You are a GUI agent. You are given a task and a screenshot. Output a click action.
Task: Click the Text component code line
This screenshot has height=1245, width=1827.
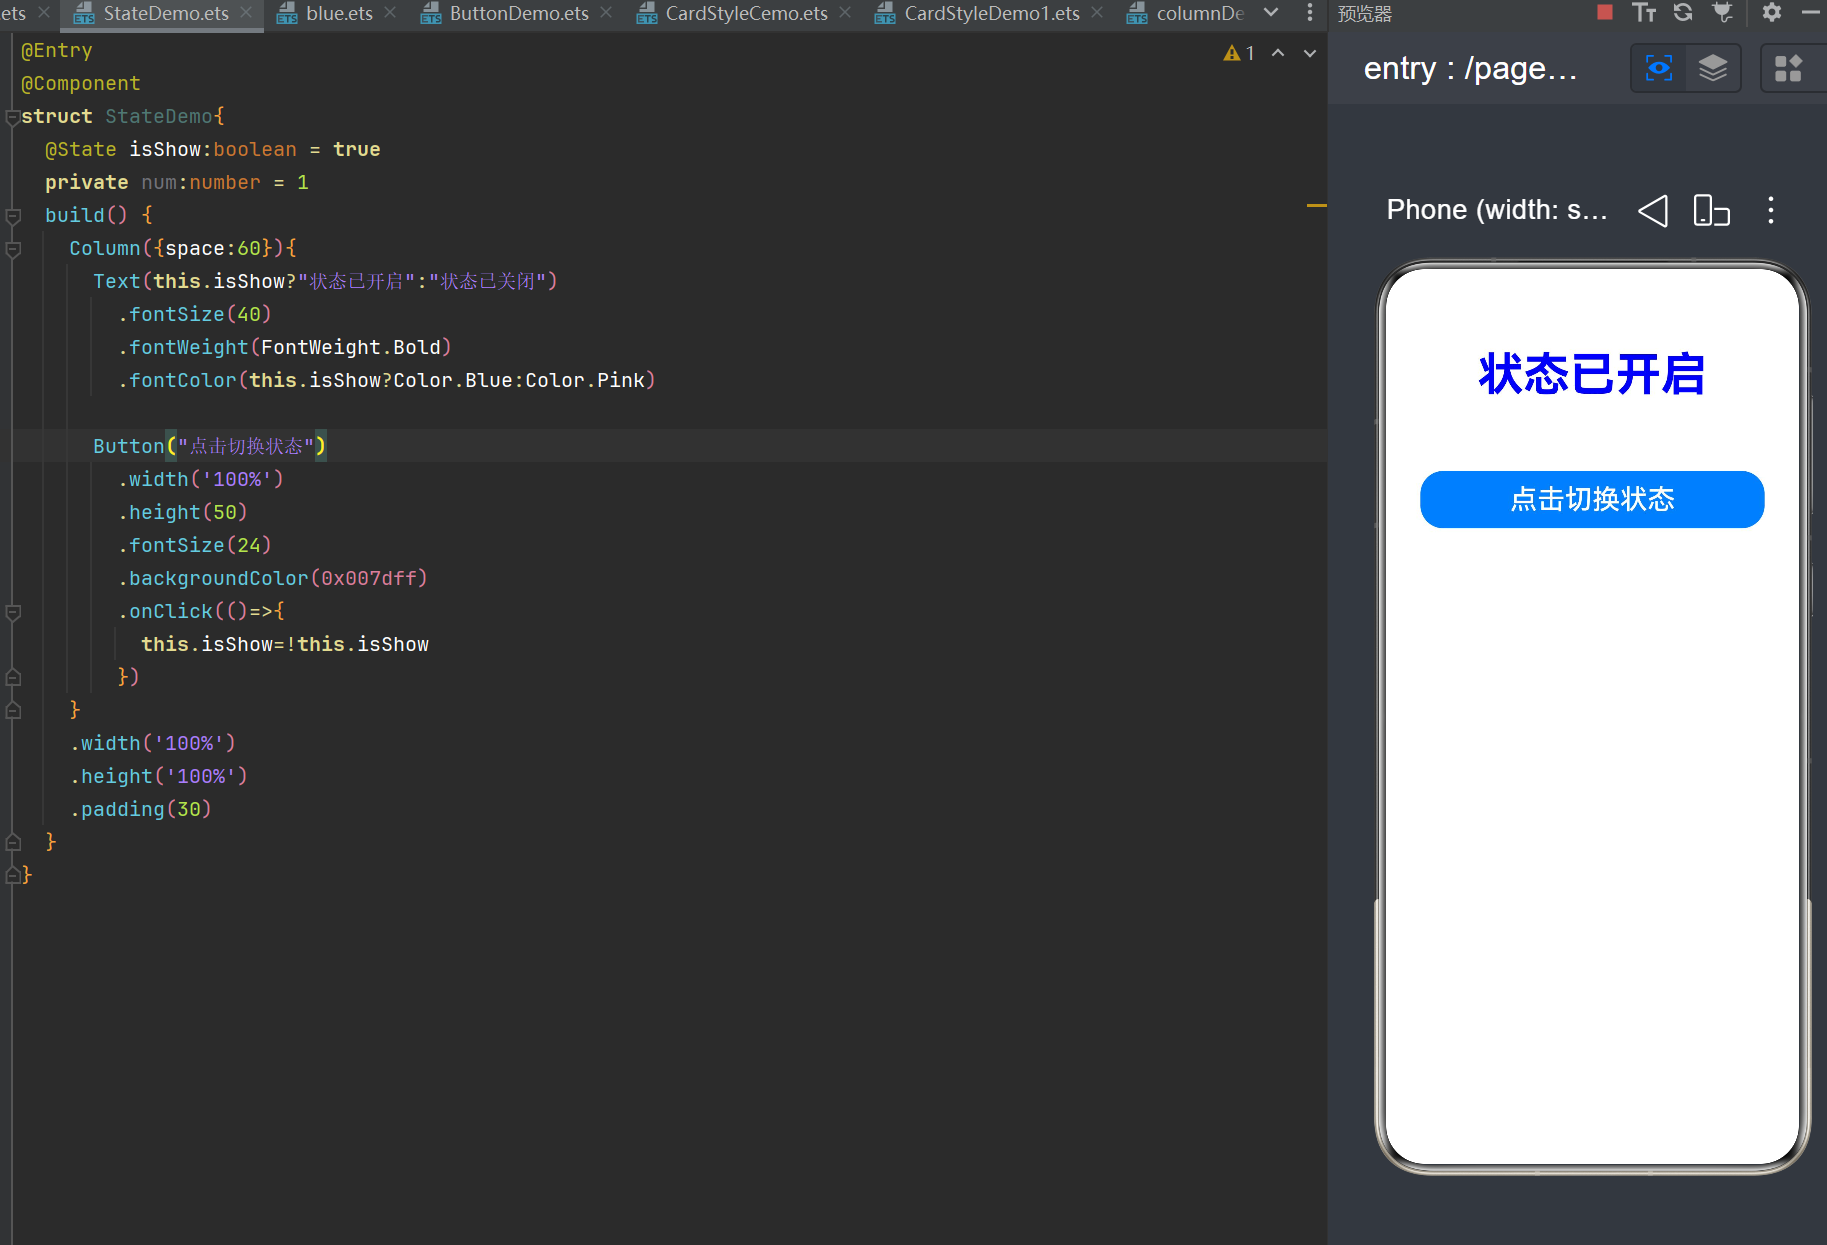pyautogui.click(x=325, y=281)
